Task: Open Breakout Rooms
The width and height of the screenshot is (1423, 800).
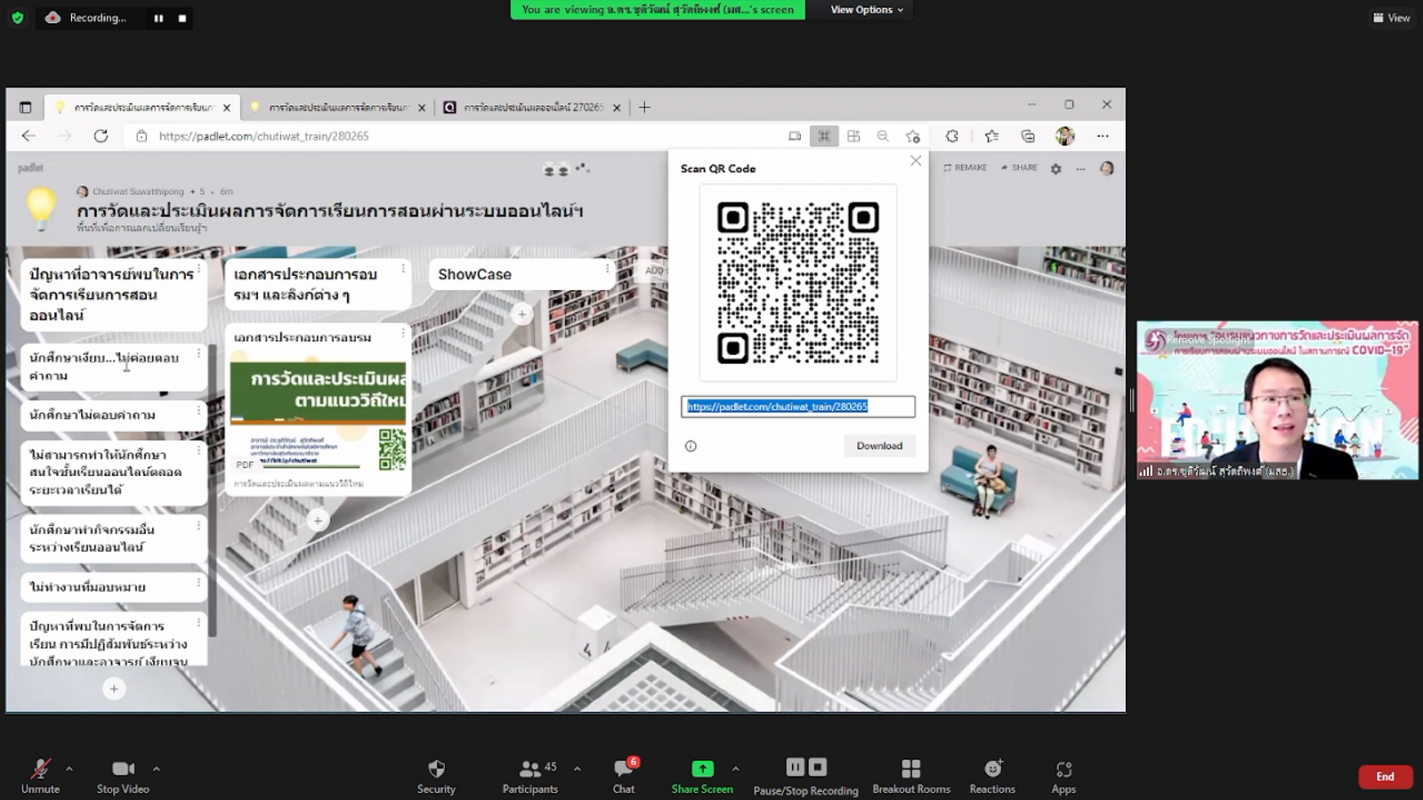Action: point(911,775)
